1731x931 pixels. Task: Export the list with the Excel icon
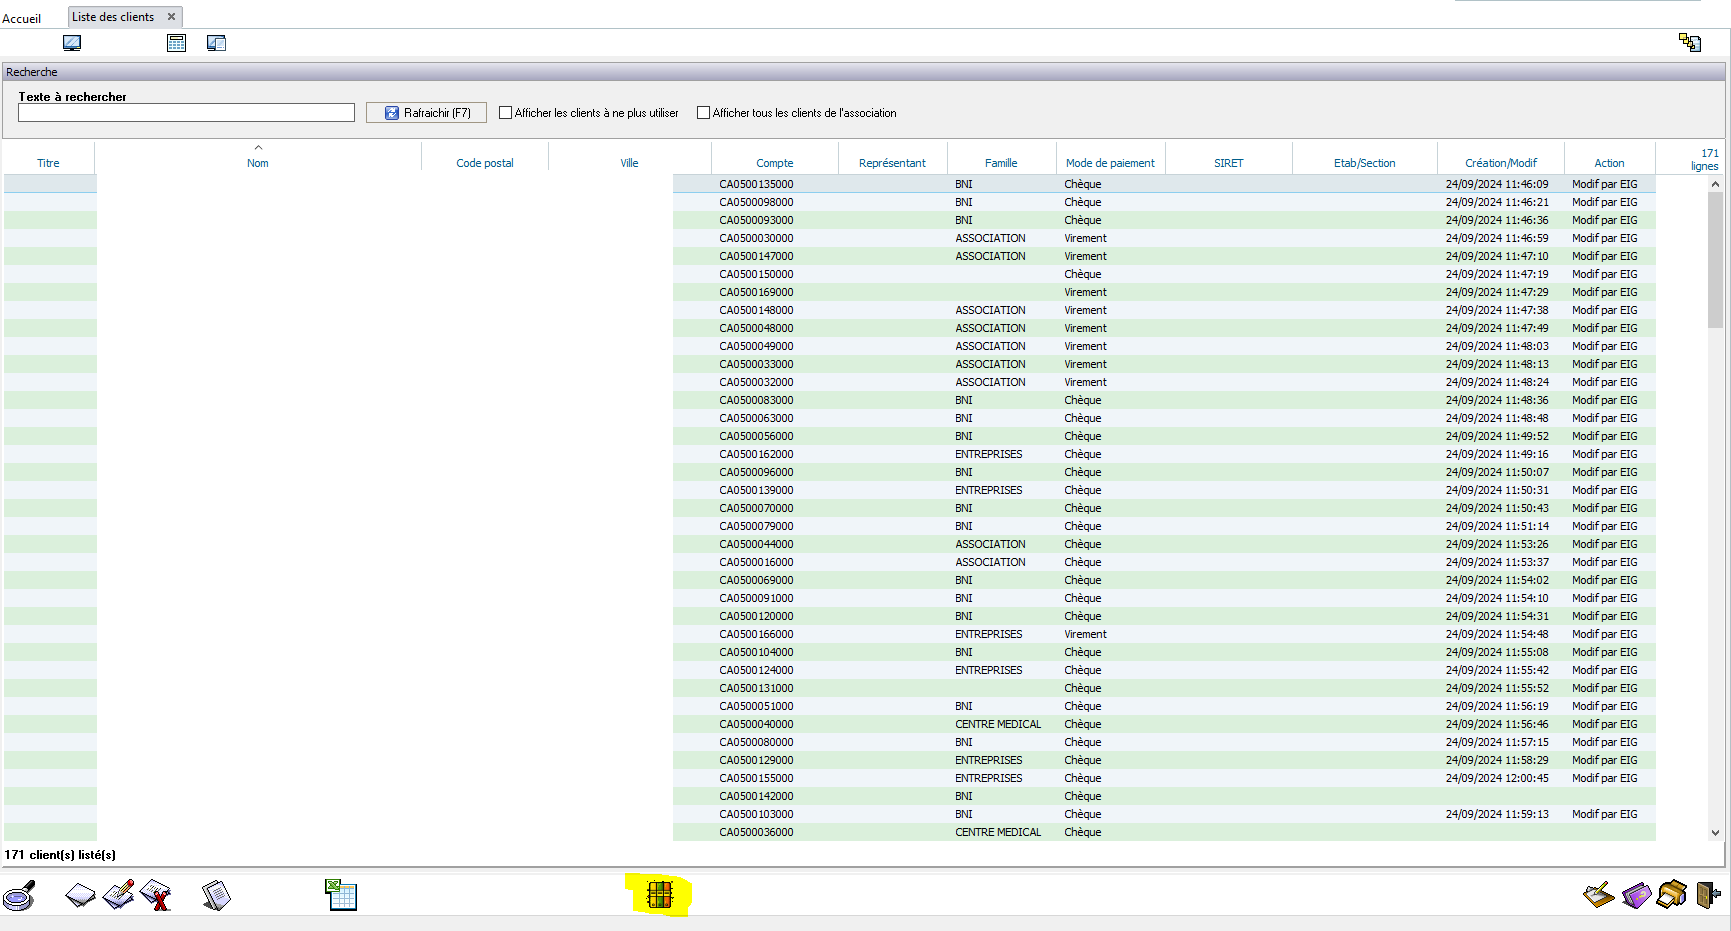(341, 895)
